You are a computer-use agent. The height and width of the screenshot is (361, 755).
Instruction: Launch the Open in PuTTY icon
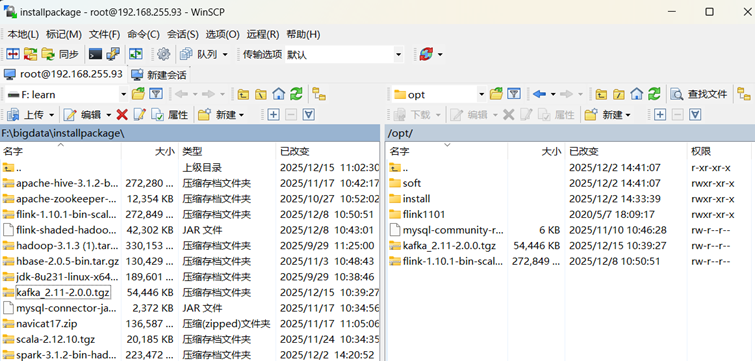coord(113,54)
